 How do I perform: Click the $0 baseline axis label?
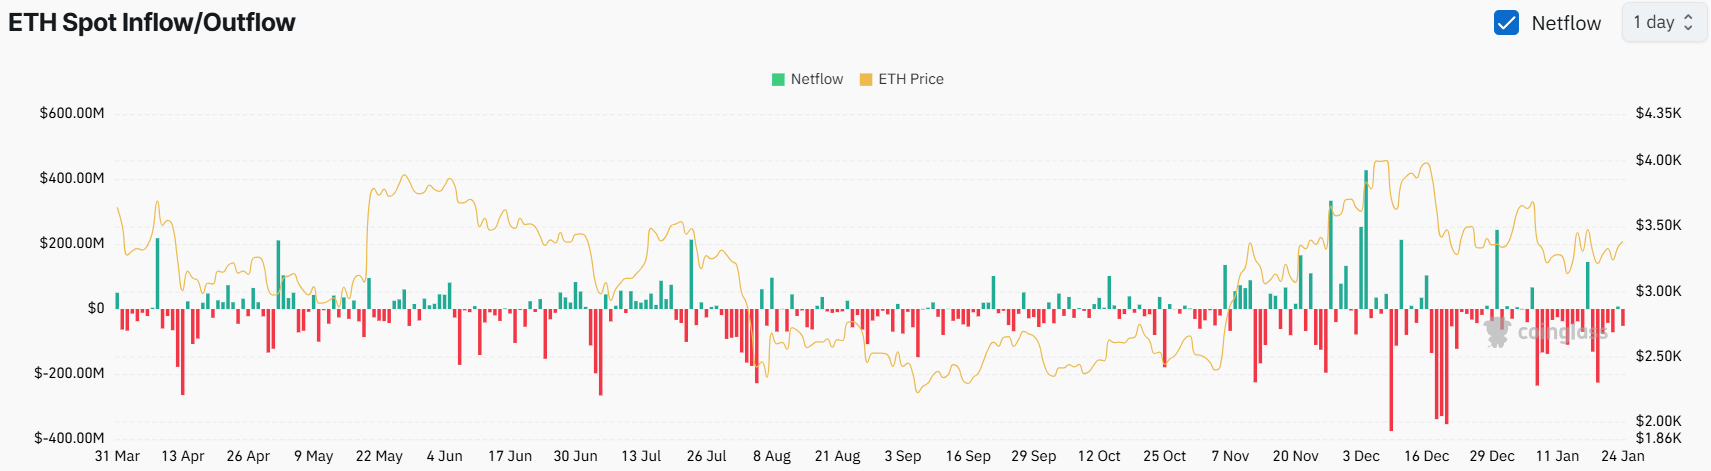click(x=96, y=308)
